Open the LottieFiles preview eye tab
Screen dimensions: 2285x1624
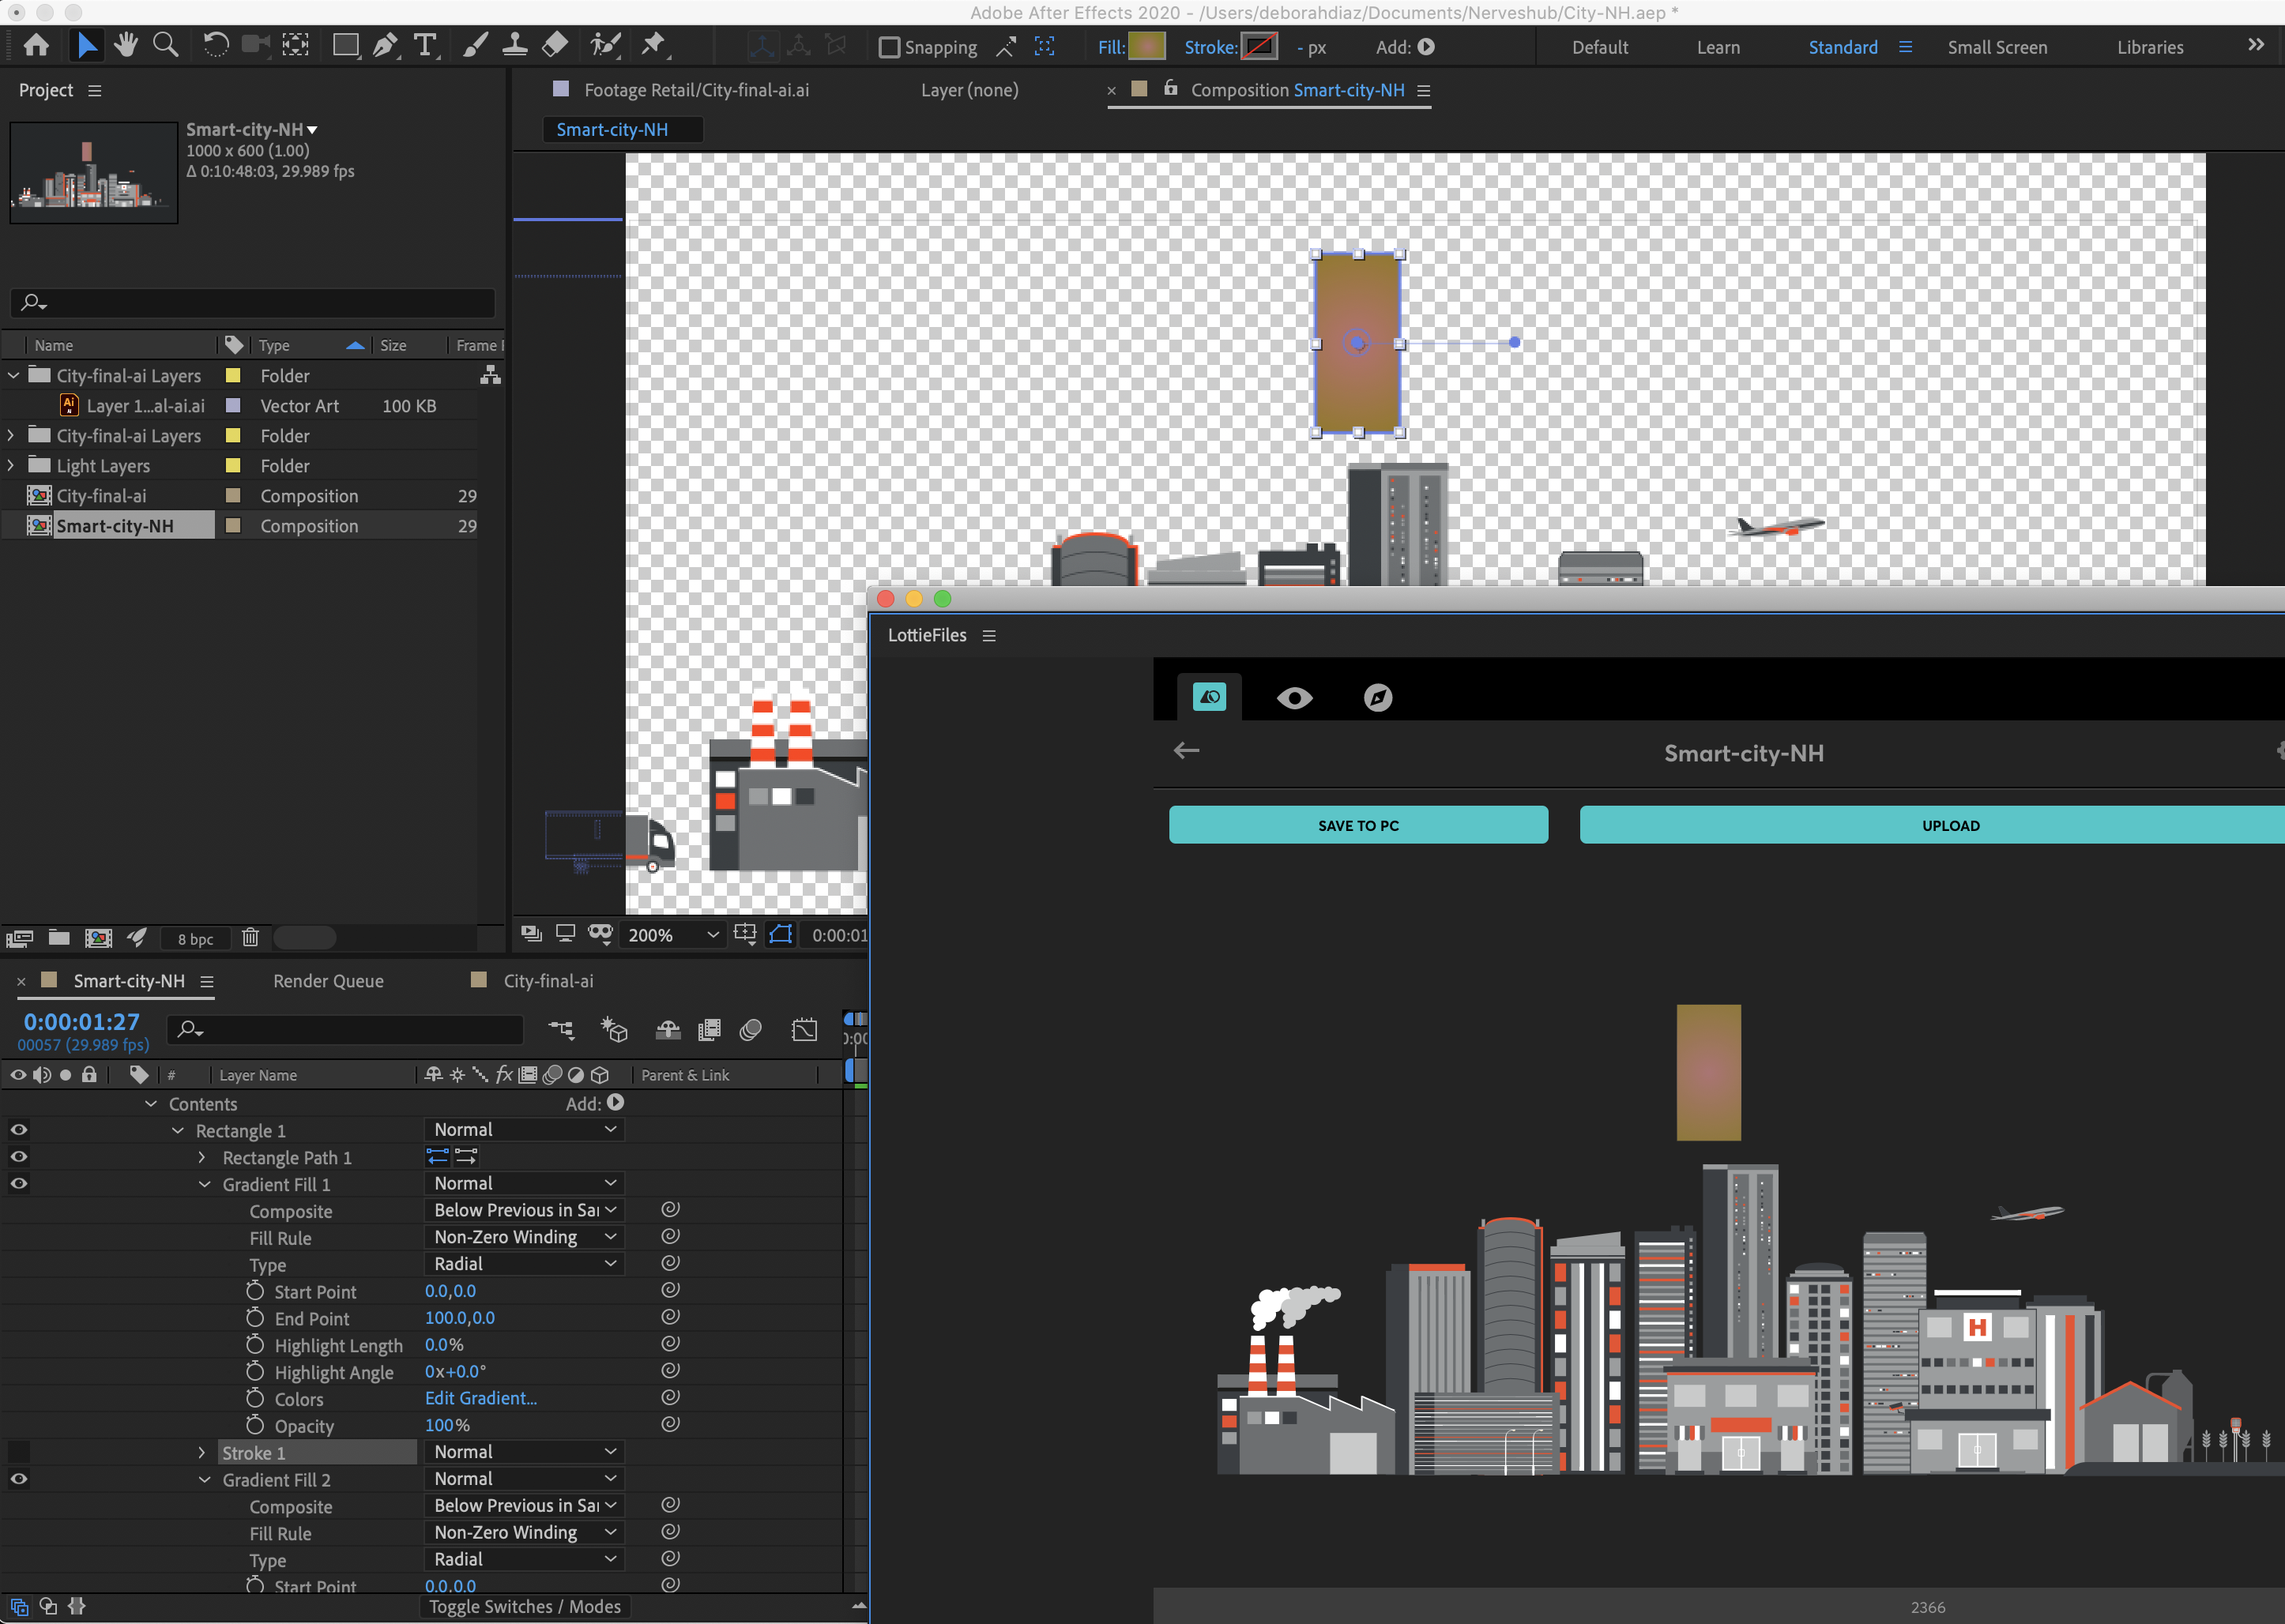click(1295, 697)
